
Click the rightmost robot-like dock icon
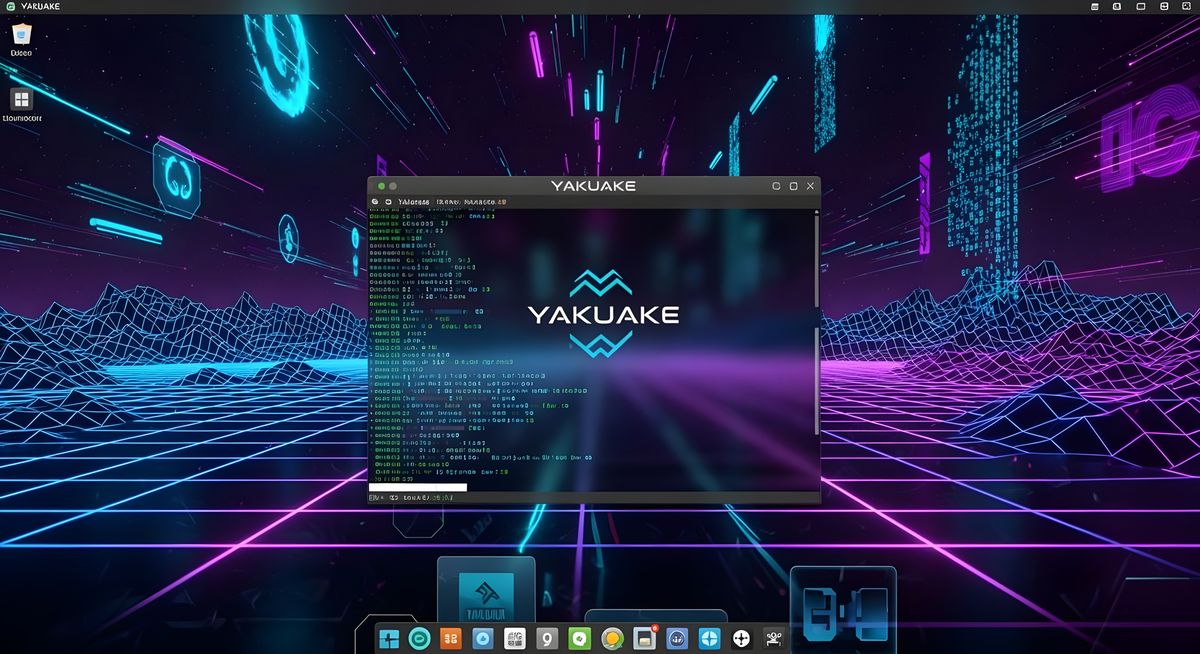[x=773, y=638]
